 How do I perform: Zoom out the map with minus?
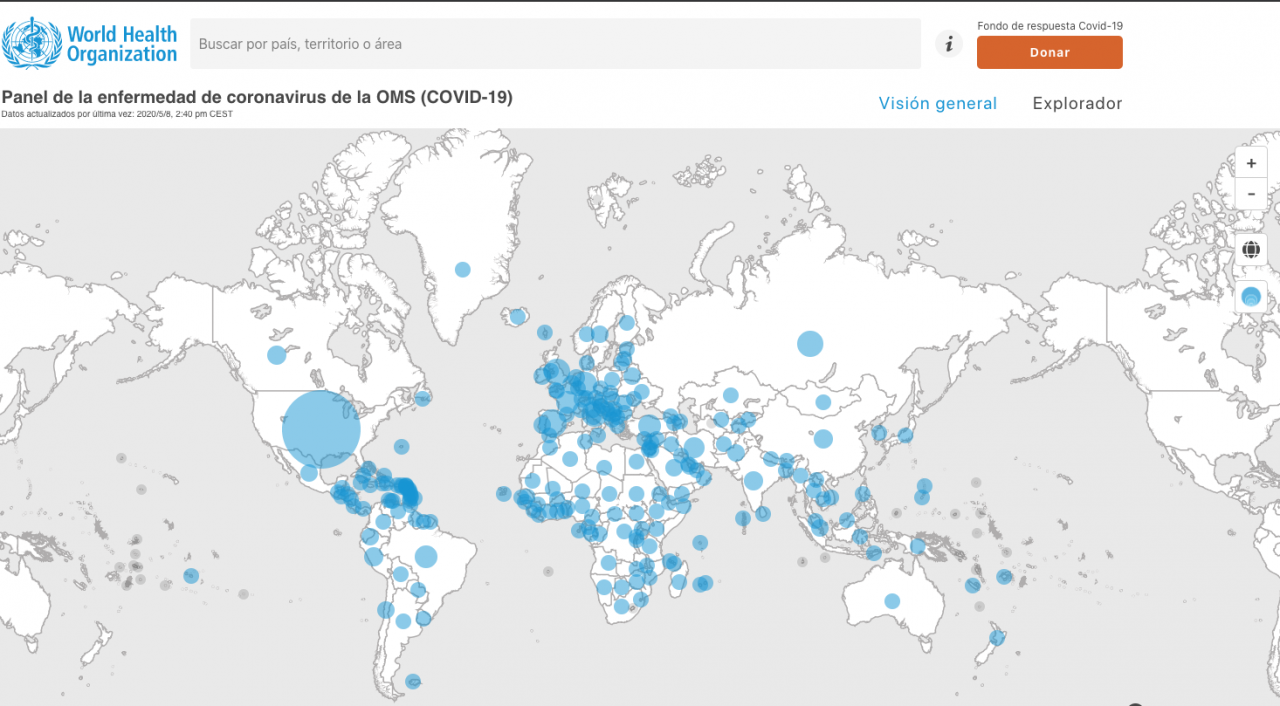[x=1251, y=194]
